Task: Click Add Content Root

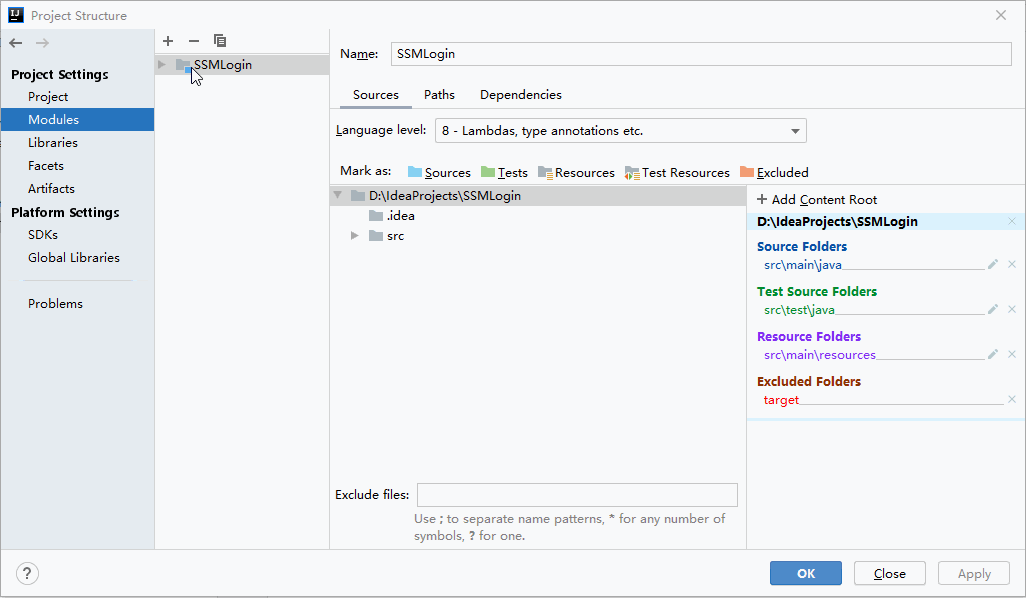Action: pyautogui.click(x=817, y=200)
